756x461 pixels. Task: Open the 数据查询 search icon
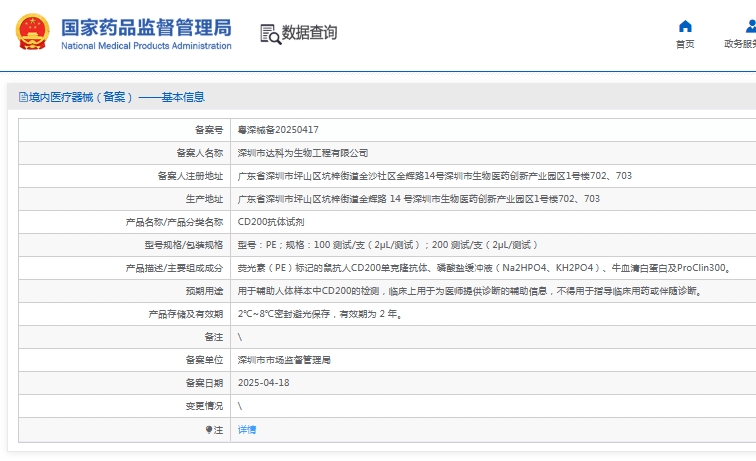pos(270,34)
